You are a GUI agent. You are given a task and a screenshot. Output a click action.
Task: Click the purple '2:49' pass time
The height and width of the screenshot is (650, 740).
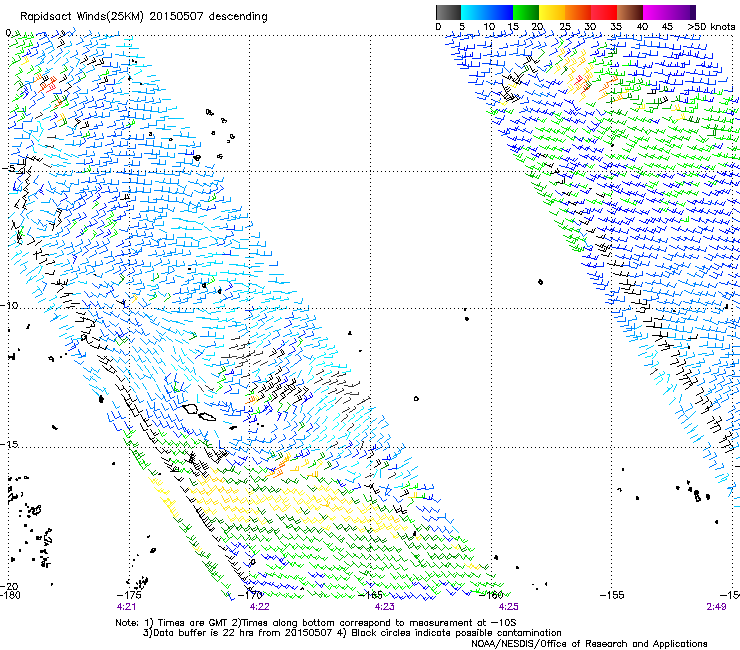point(716,607)
